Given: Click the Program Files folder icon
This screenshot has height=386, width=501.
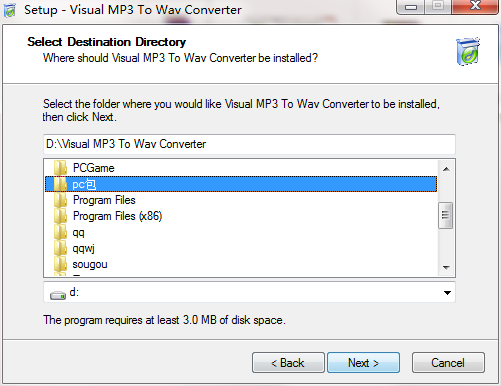Looking at the screenshot, I should pyautogui.click(x=60, y=200).
